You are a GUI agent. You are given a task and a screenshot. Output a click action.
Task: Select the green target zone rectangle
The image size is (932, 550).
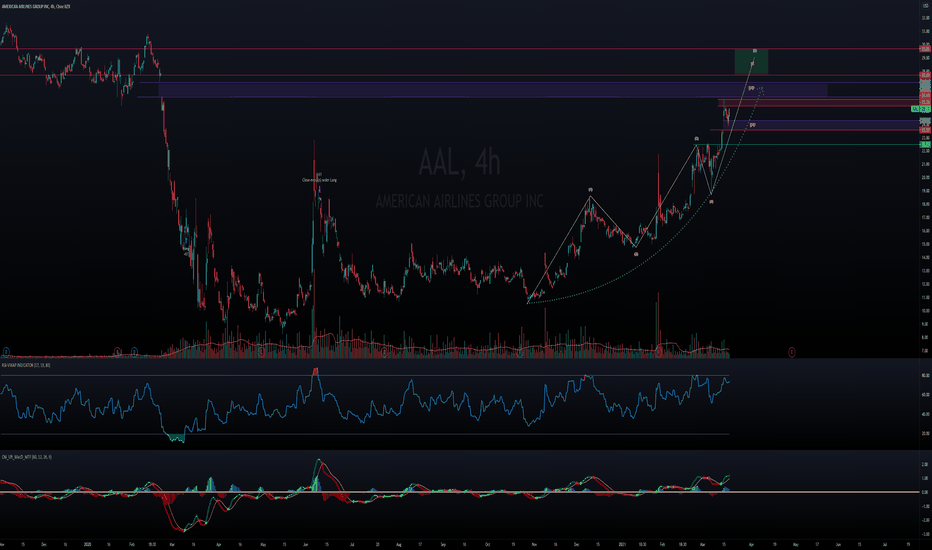click(x=751, y=62)
